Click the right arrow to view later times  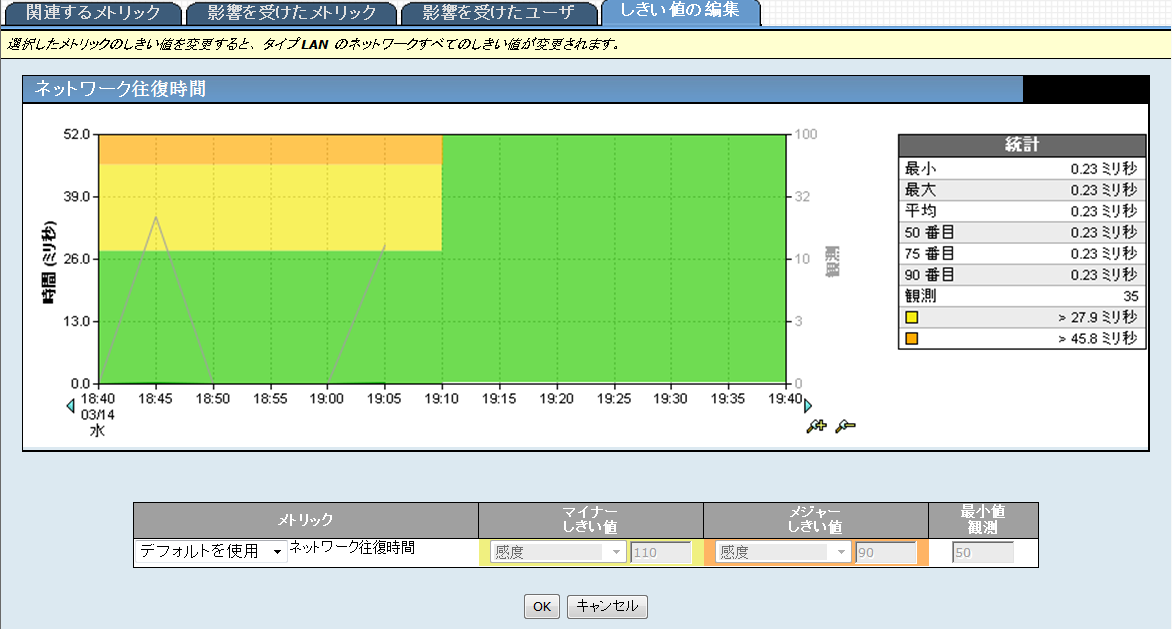807,406
